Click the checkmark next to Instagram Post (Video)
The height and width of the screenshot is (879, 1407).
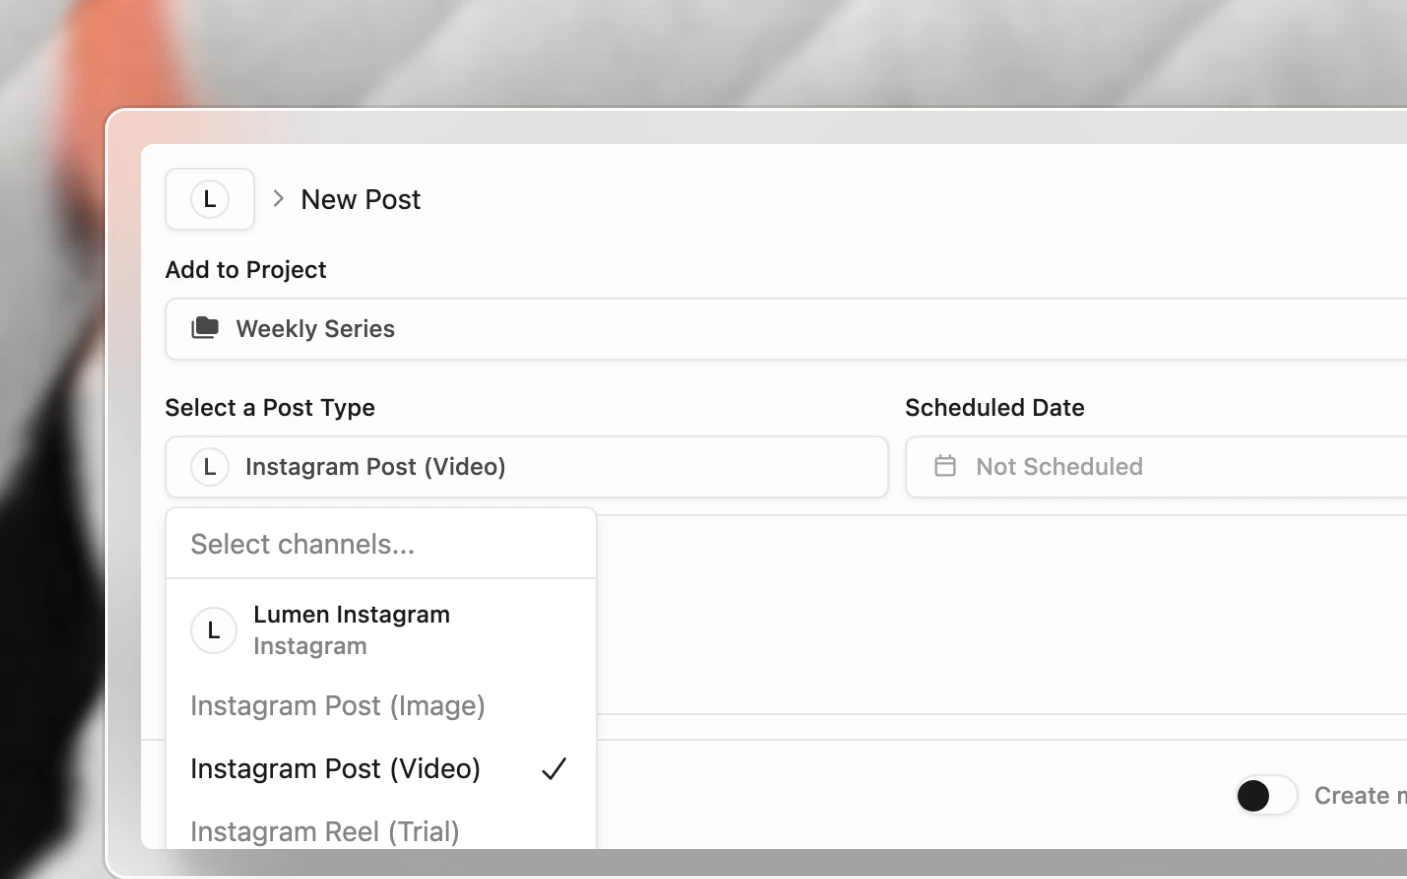[554, 768]
